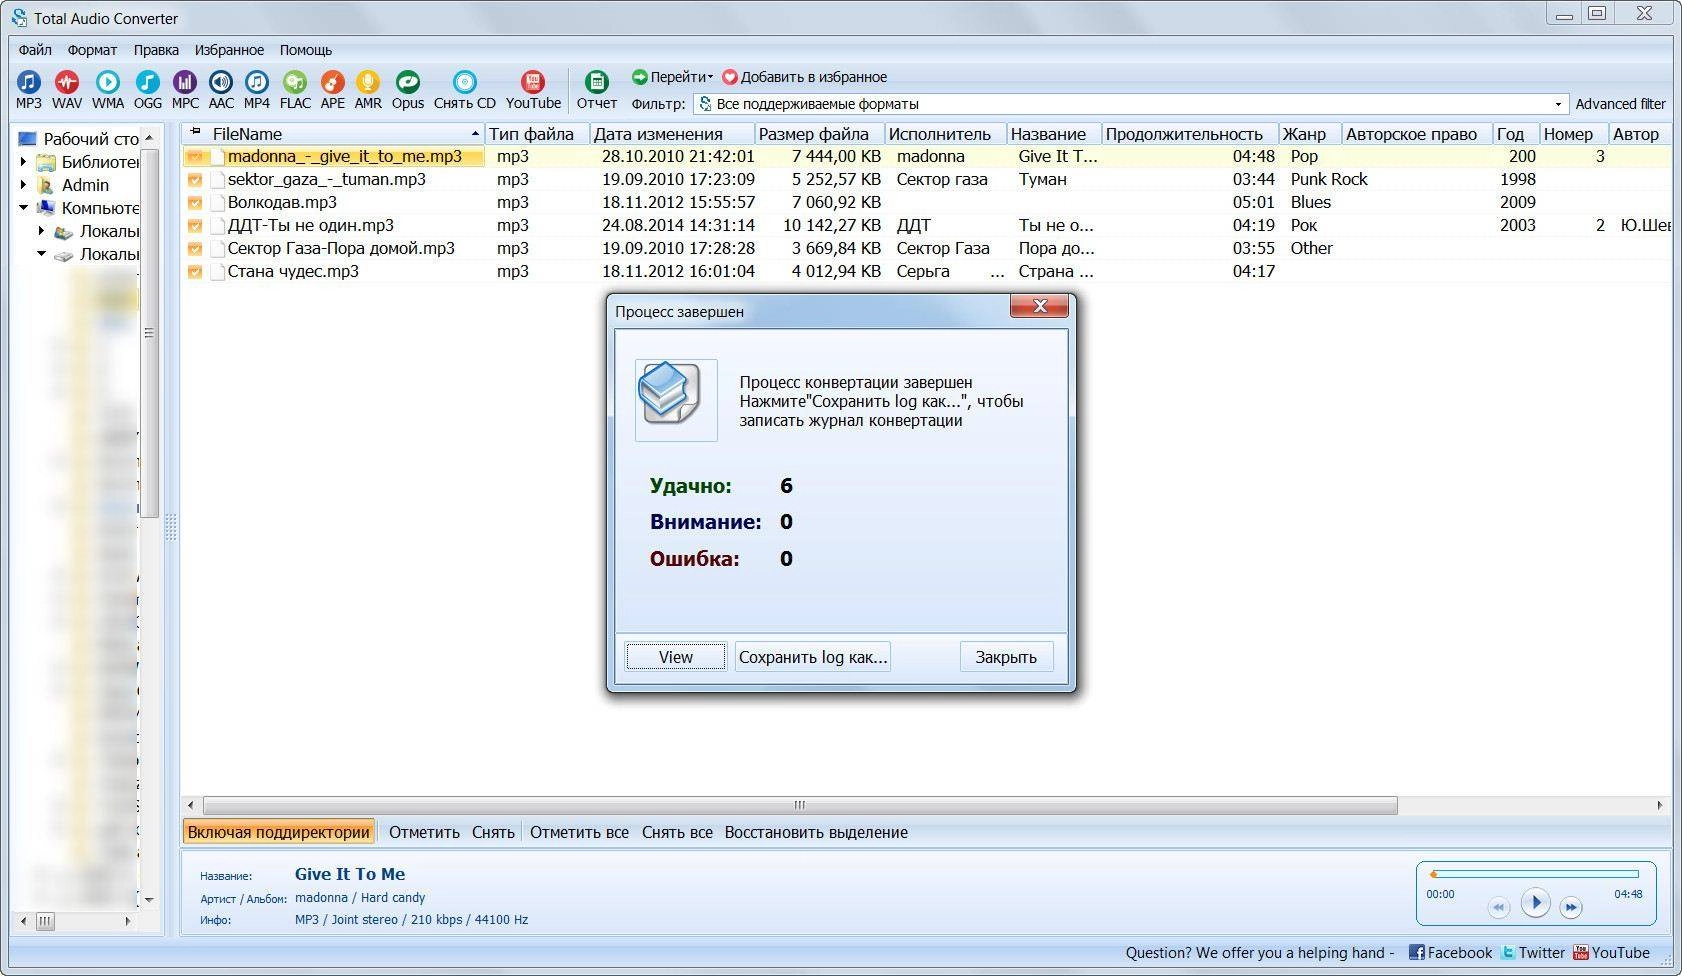
Task: Select the Opus format icon
Action: pyautogui.click(x=408, y=89)
